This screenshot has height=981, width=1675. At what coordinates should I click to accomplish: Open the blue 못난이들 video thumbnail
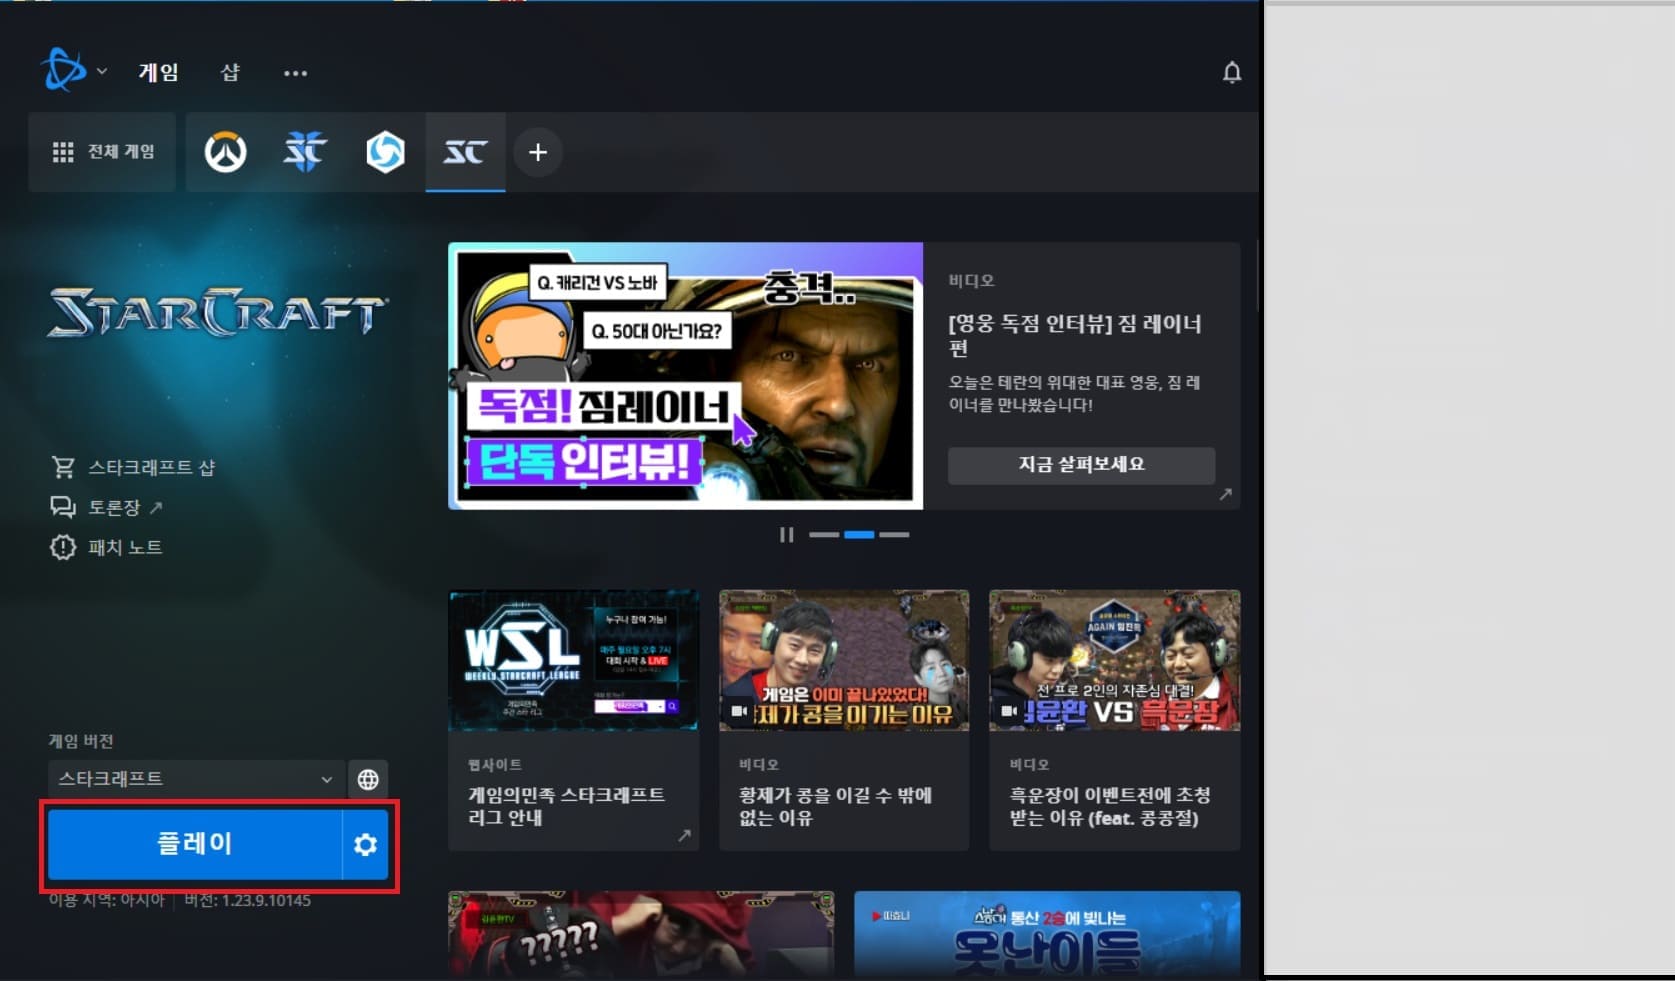[x=1047, y=935]
